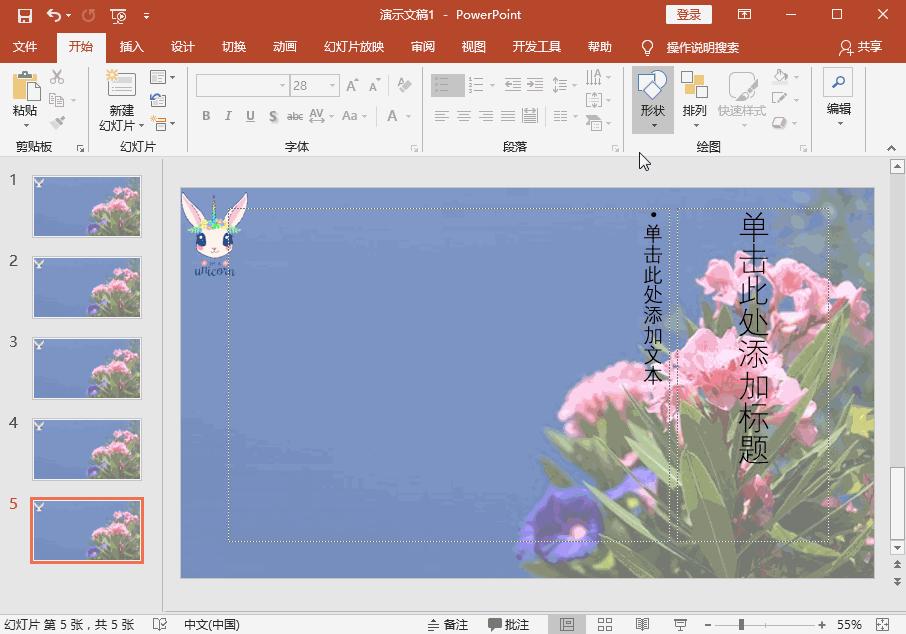Start slideshow from status bar icon
The width and height of the screenshot is (906, 634).
(x=679, y=624)
